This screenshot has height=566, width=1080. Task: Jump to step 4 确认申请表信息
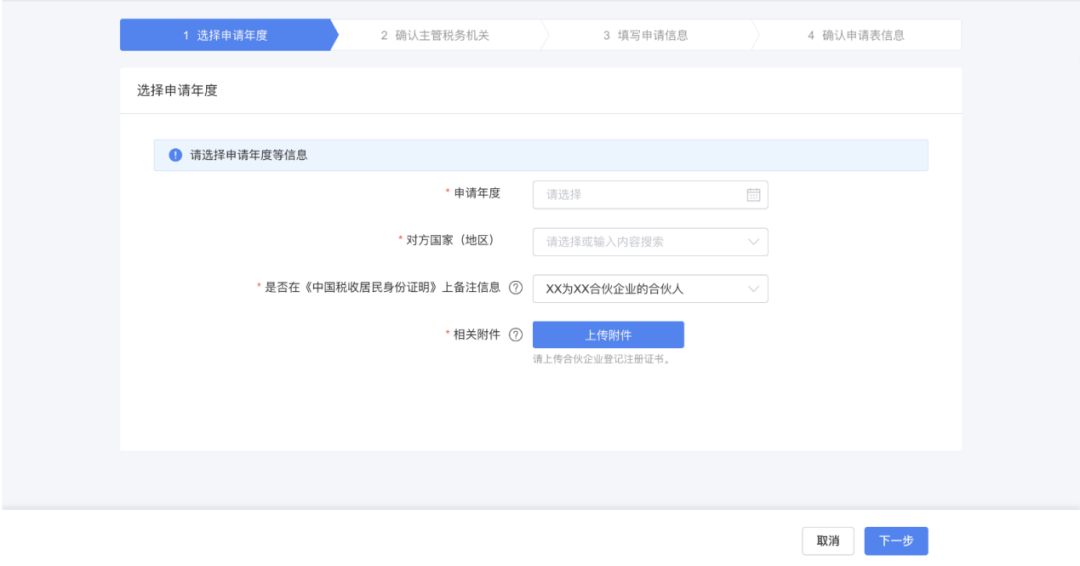tap(856, 35)
